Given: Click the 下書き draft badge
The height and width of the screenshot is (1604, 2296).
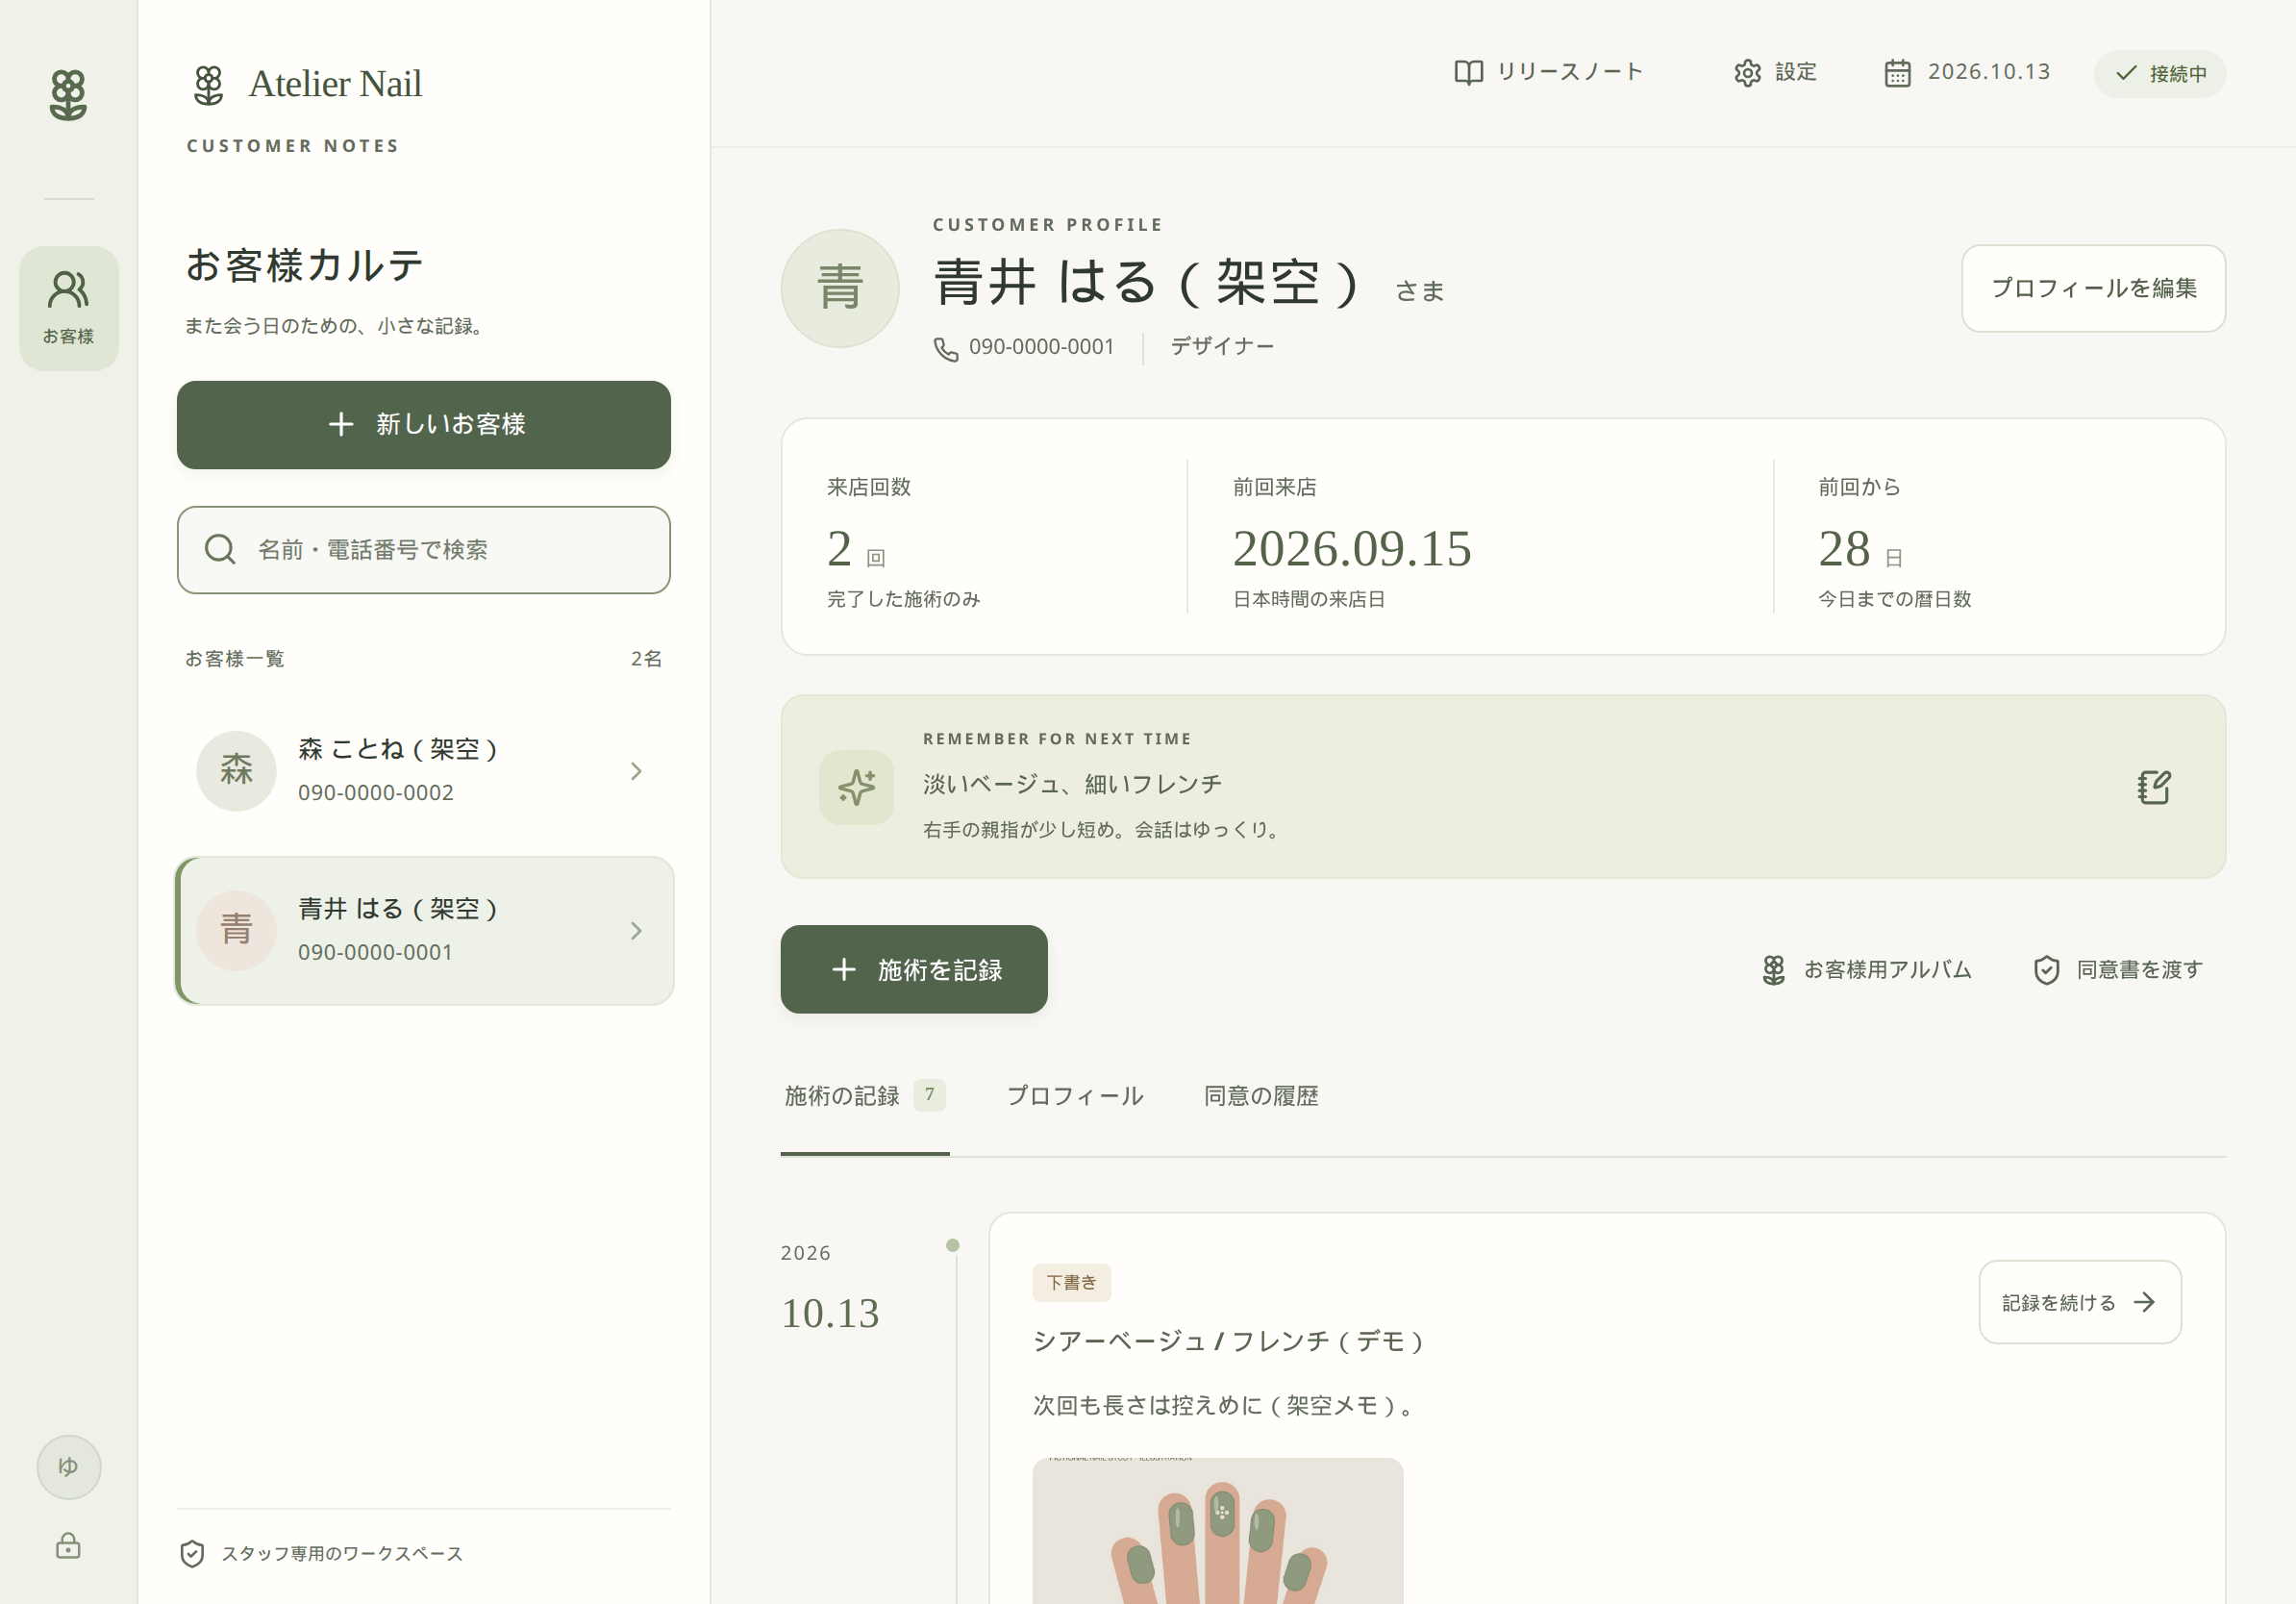Looking at the screenshot, I should tap(1071, 1283).
